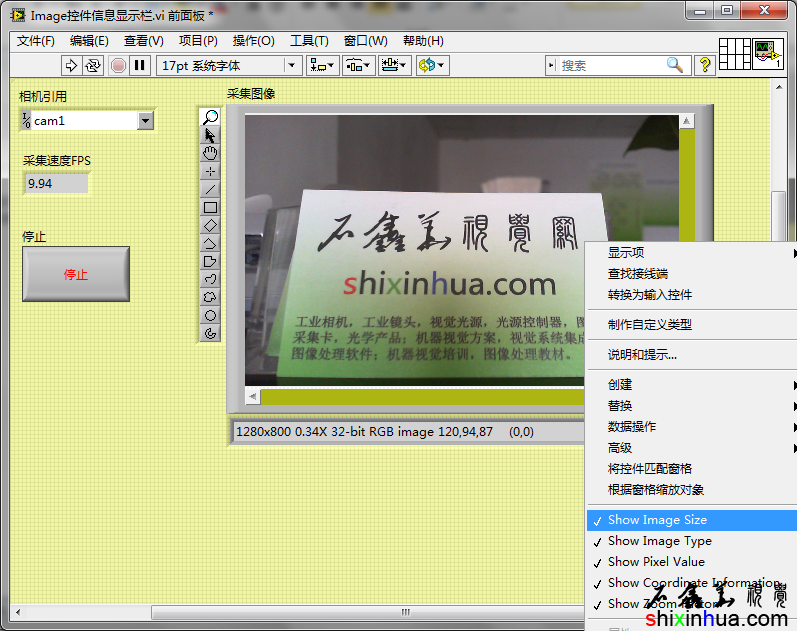Click the image horizontal scrollbar track
797x631 pixels.
click(420, 397)
